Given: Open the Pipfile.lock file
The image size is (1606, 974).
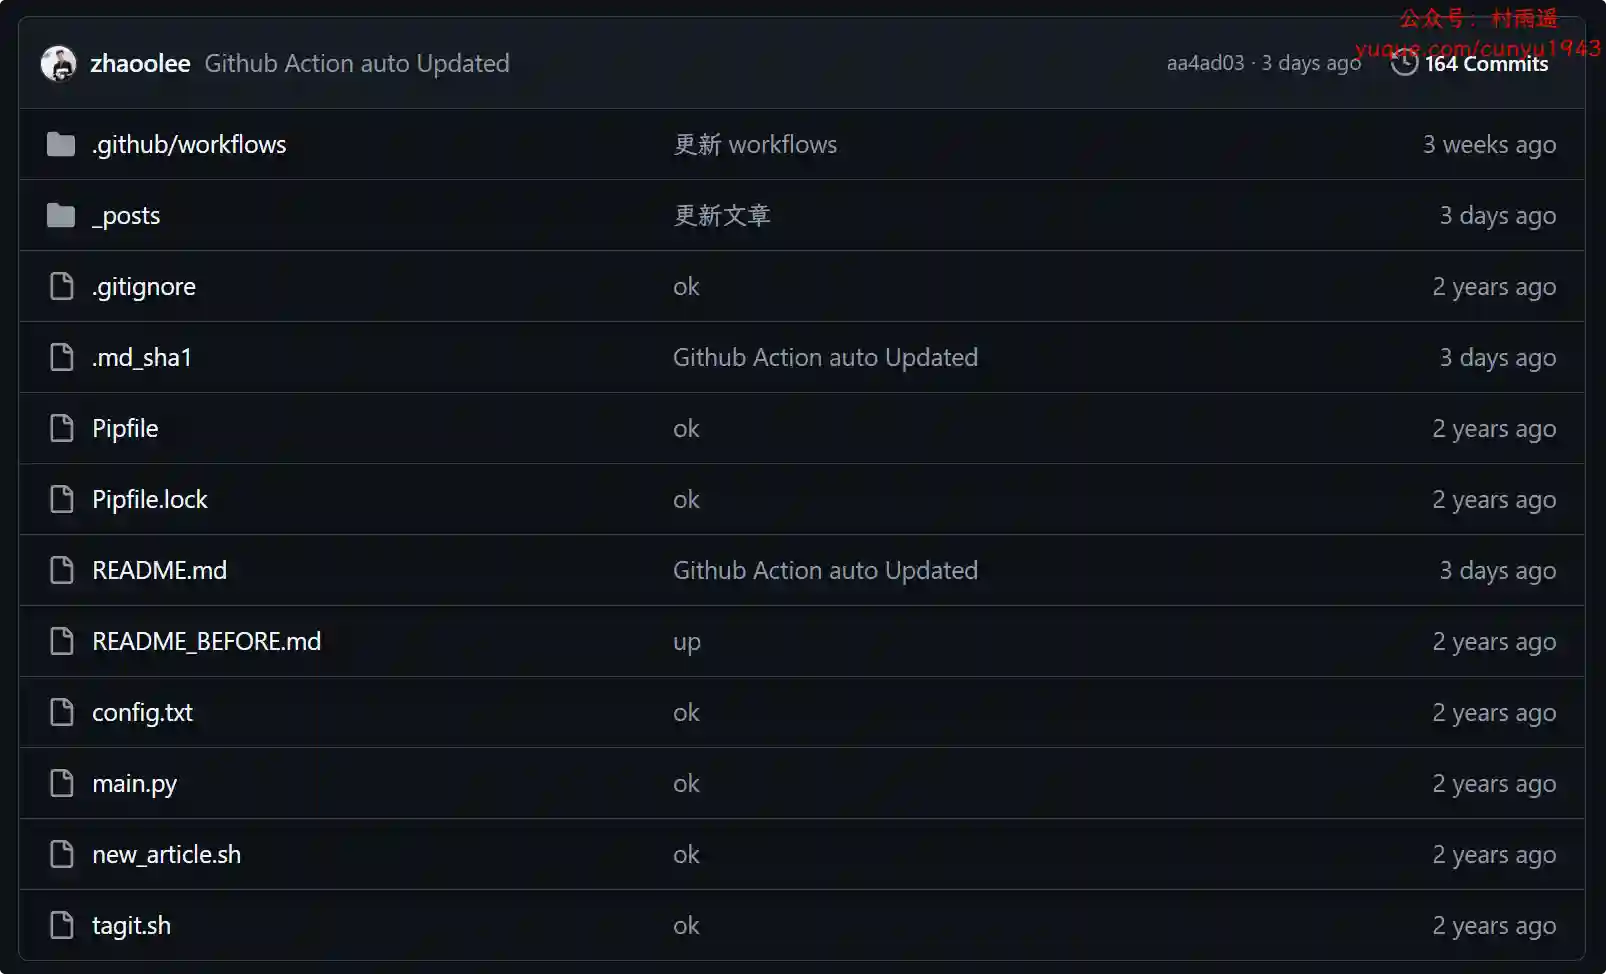Looking at the screenshot, I should pos(150,499).
